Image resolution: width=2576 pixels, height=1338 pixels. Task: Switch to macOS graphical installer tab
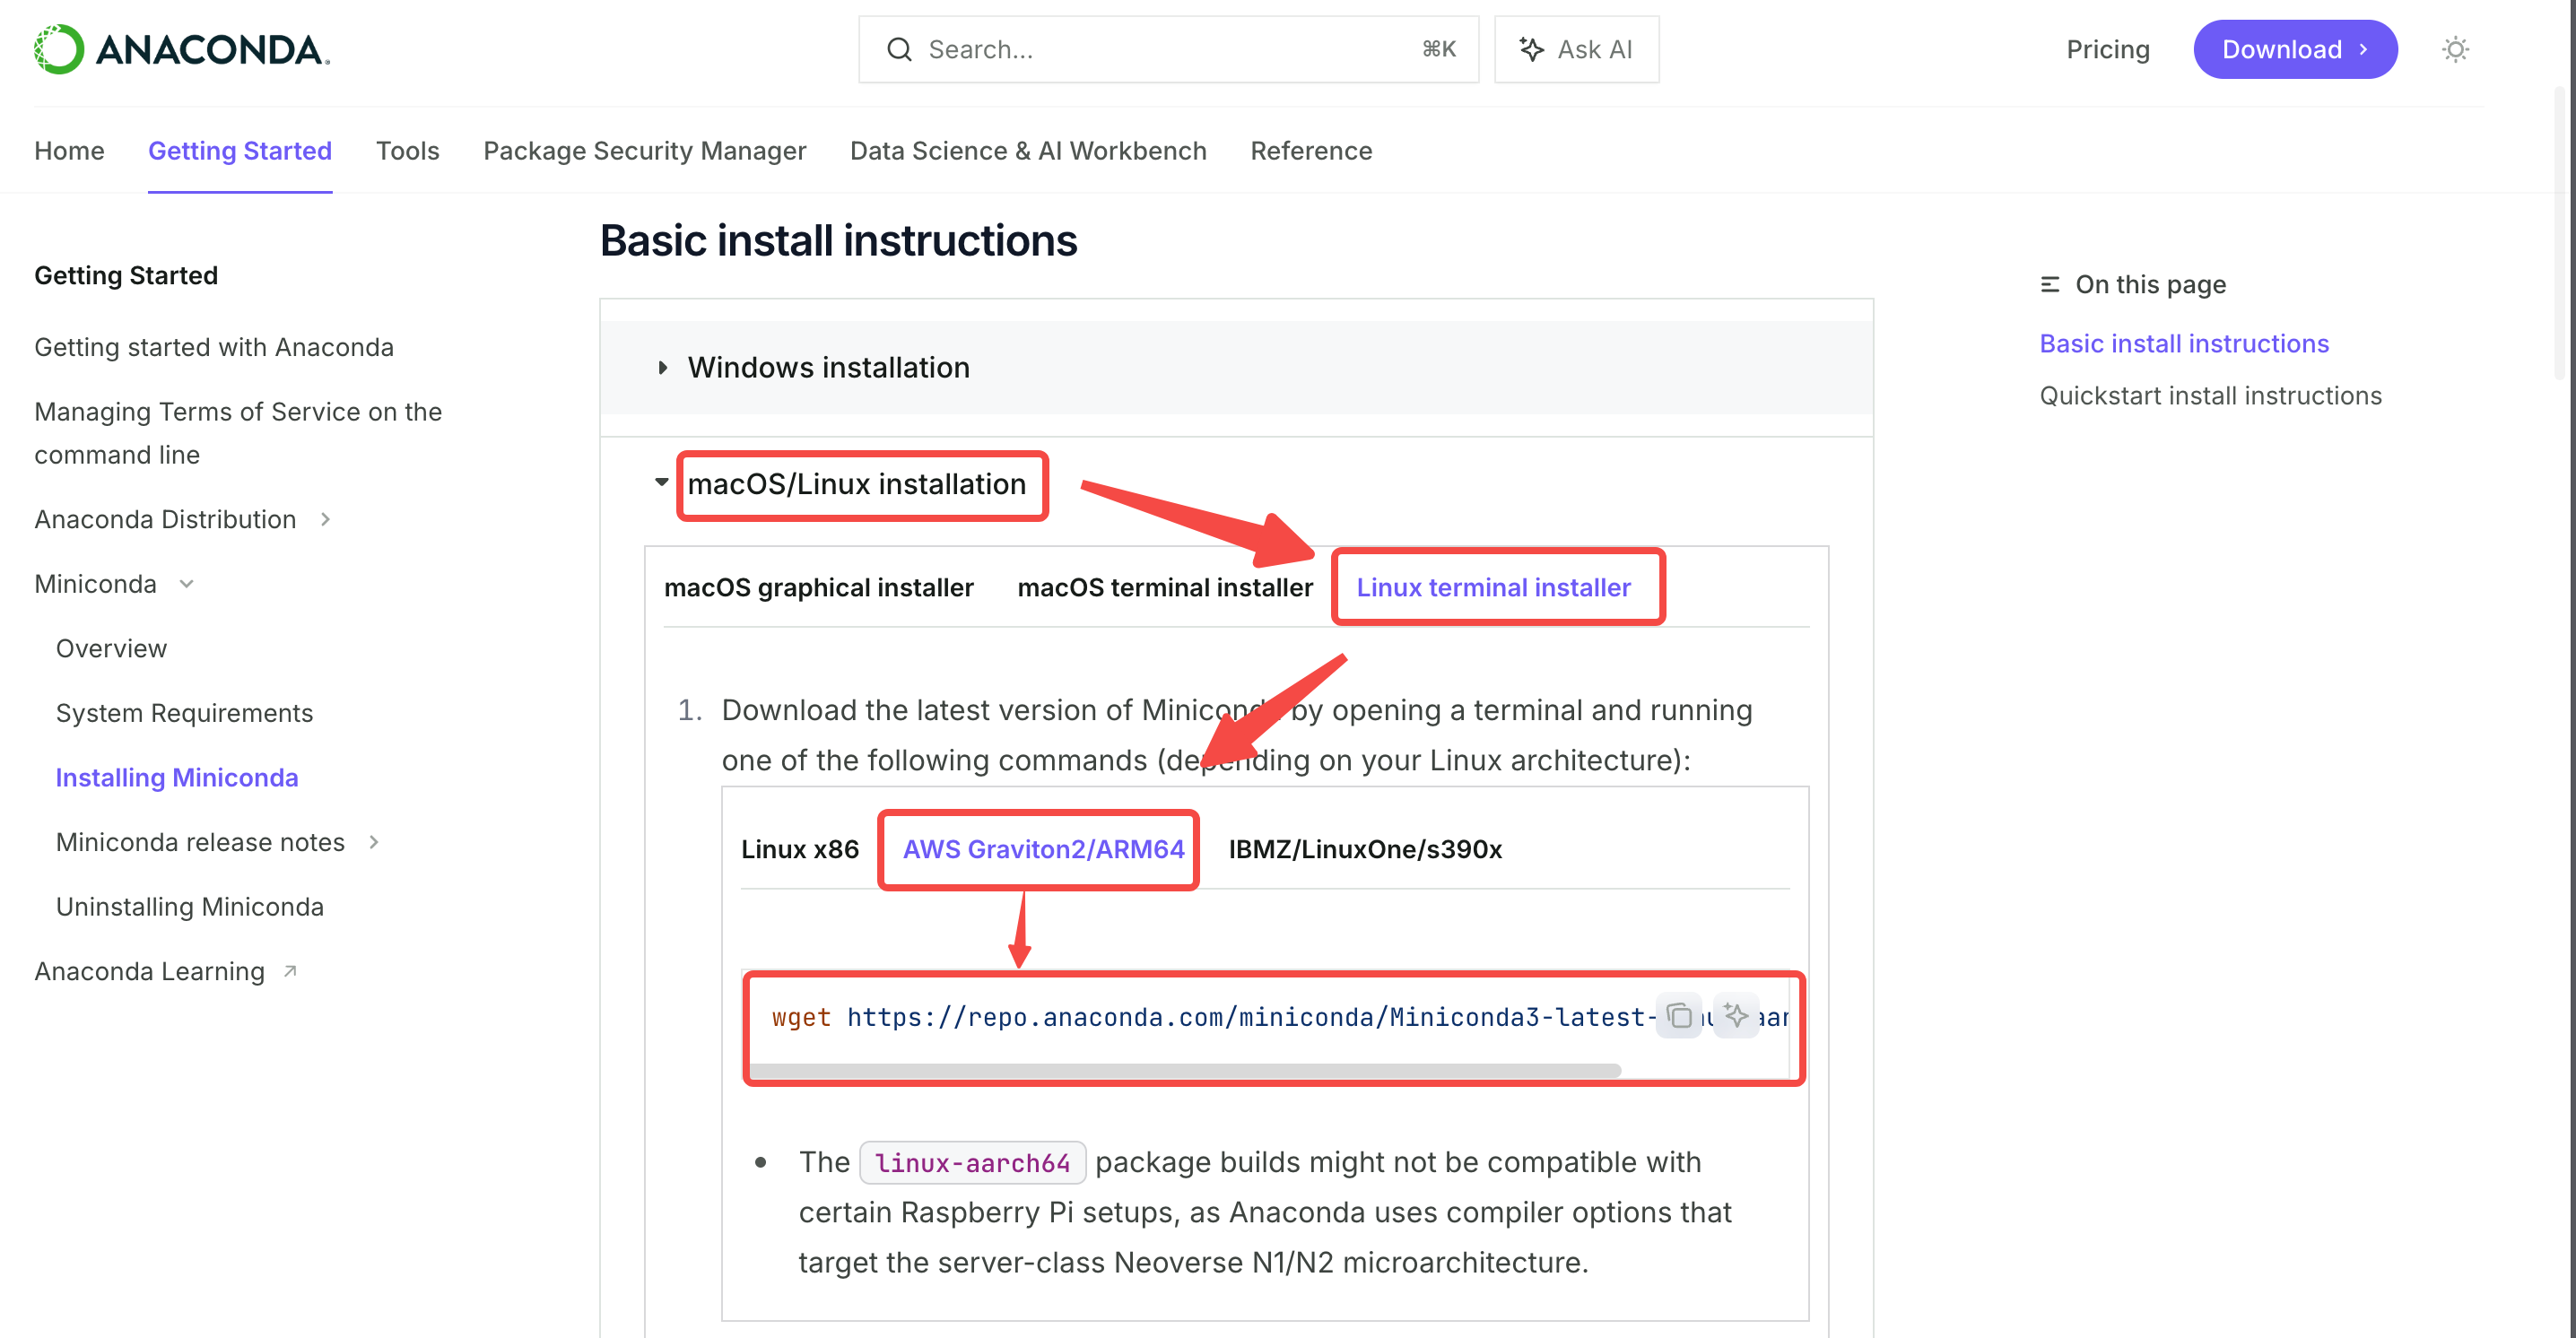tap(818, 587)
